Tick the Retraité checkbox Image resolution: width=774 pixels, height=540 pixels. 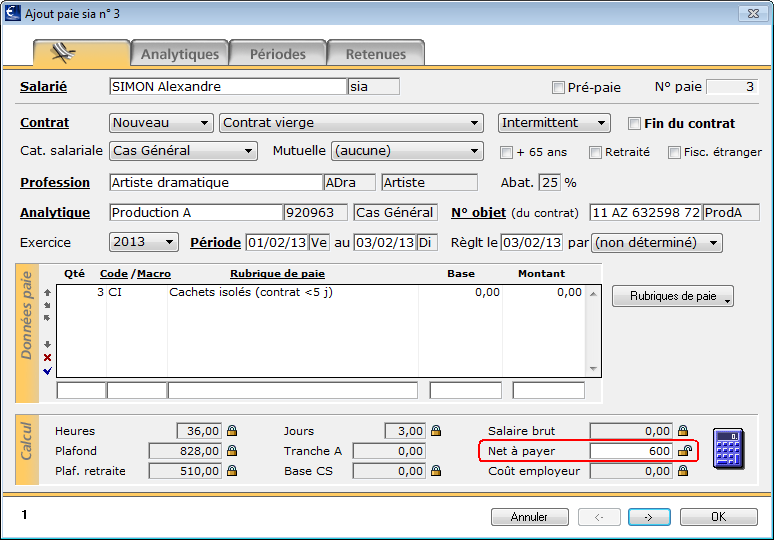[595, 153]
